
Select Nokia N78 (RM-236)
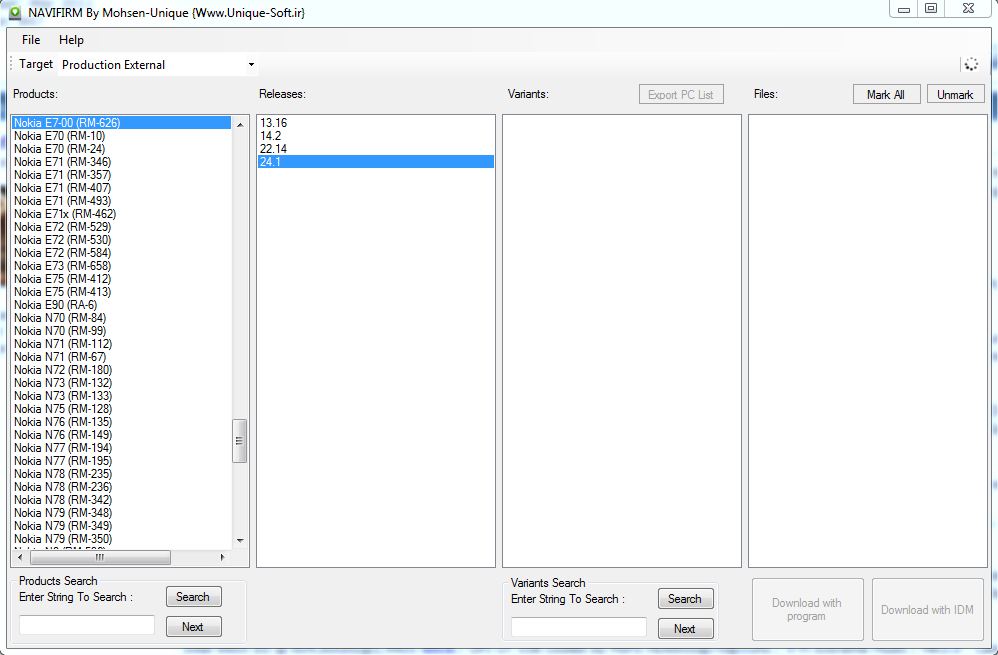122,486
